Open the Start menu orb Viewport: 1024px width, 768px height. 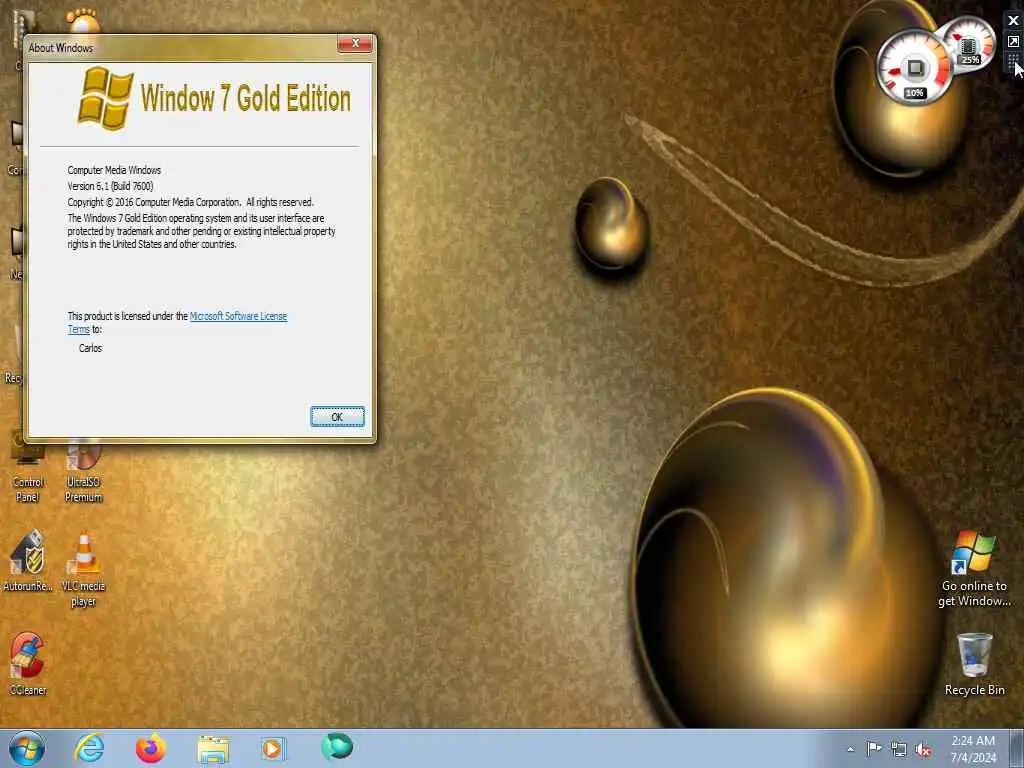pos(27,748)
